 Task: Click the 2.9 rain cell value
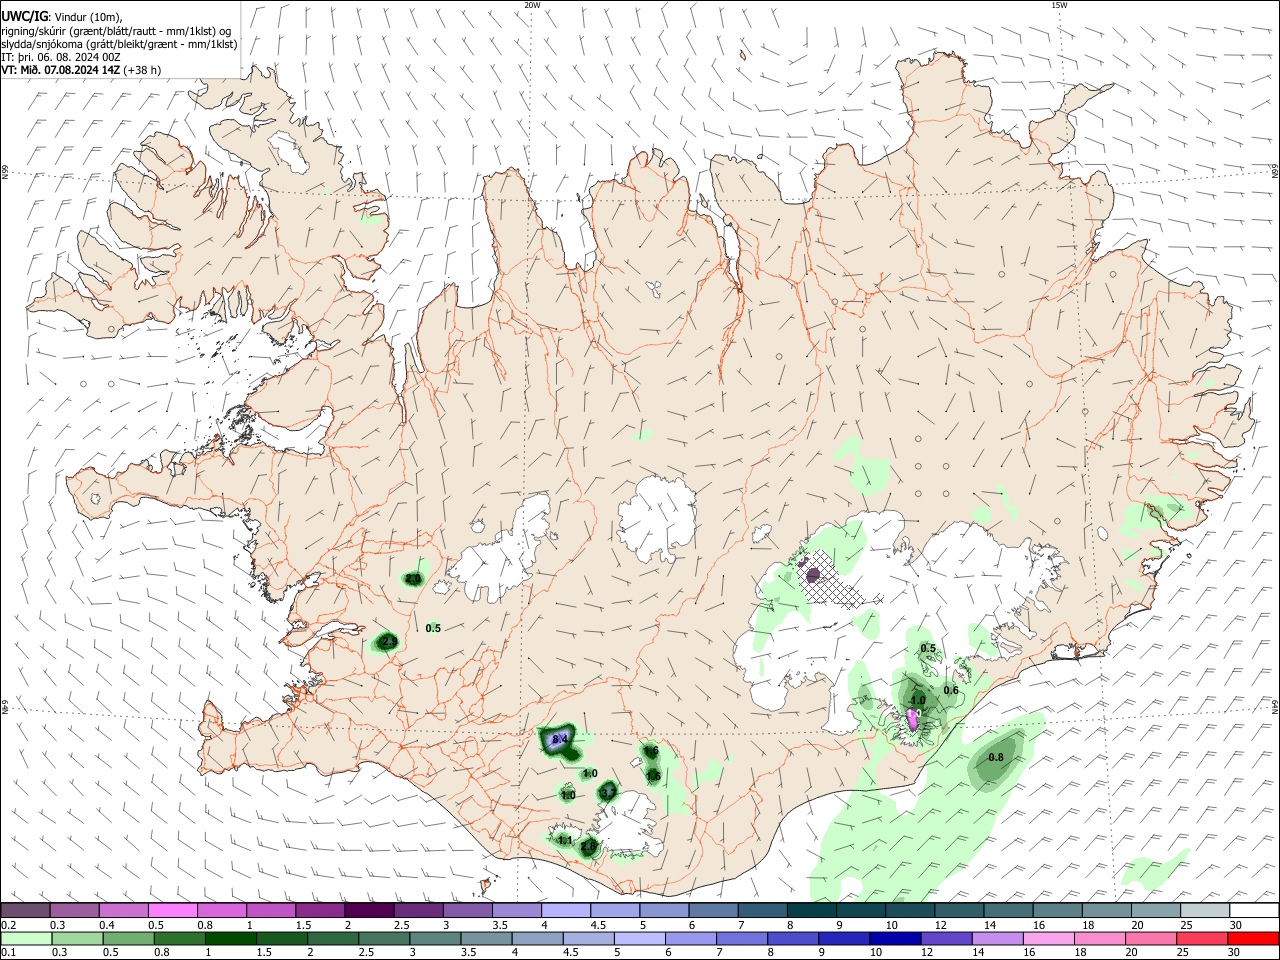coord(389,641)
